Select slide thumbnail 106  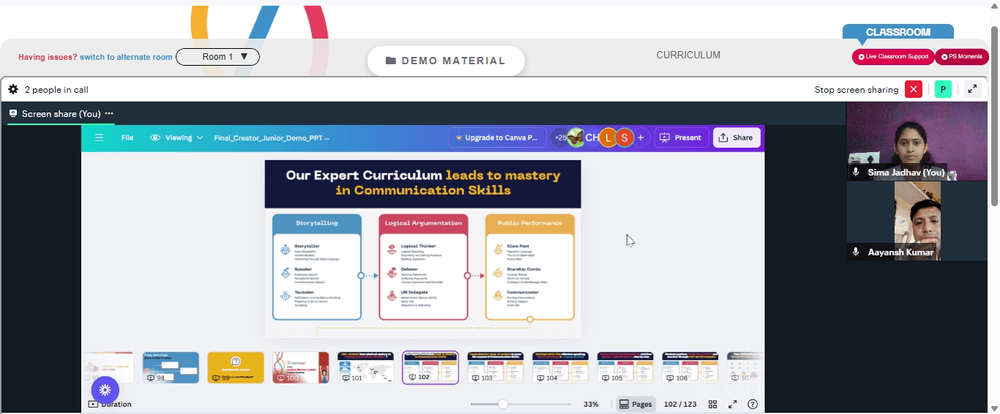click(690, 367)
